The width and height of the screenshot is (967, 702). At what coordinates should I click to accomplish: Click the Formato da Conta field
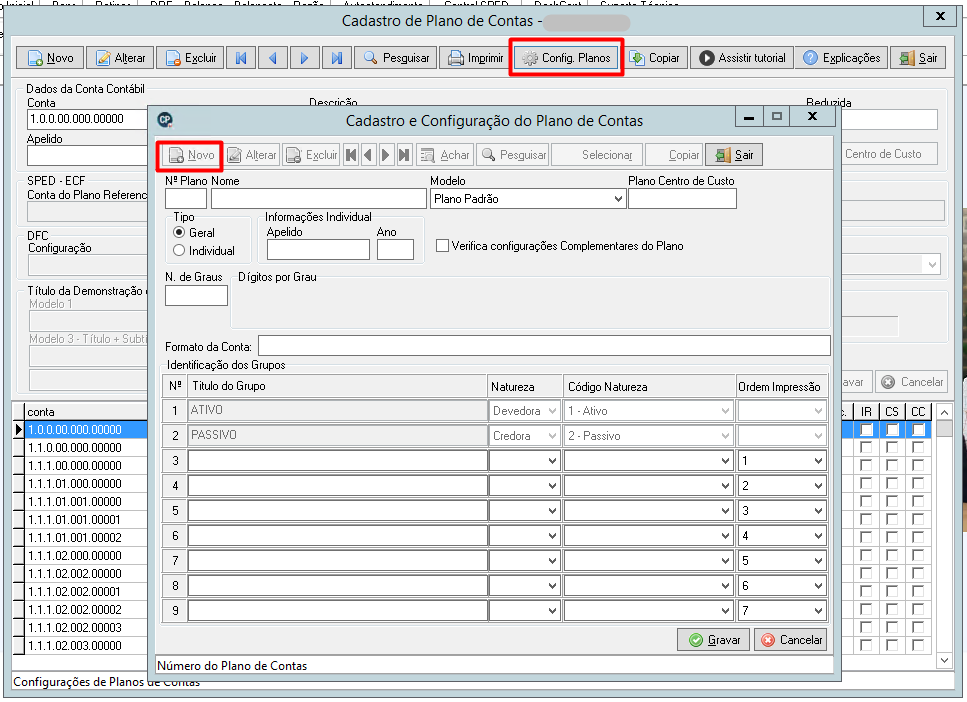544,346
